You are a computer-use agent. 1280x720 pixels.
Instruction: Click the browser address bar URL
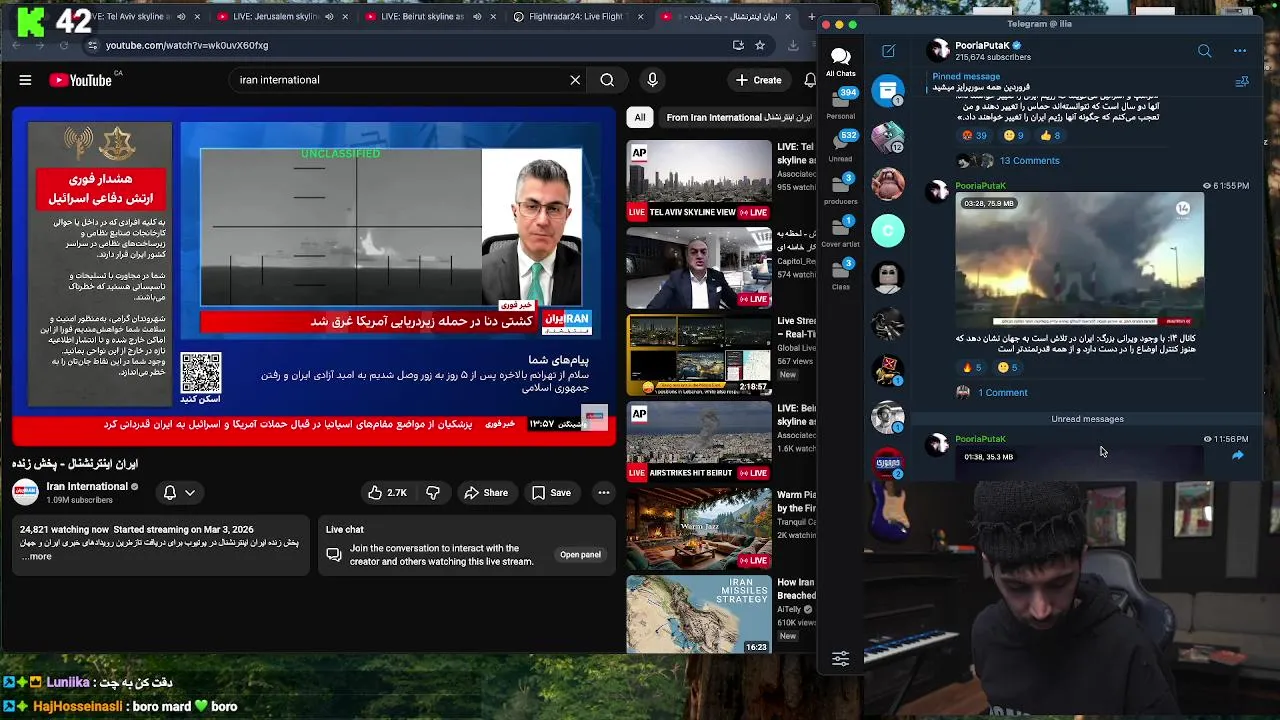tap(187, 45)
